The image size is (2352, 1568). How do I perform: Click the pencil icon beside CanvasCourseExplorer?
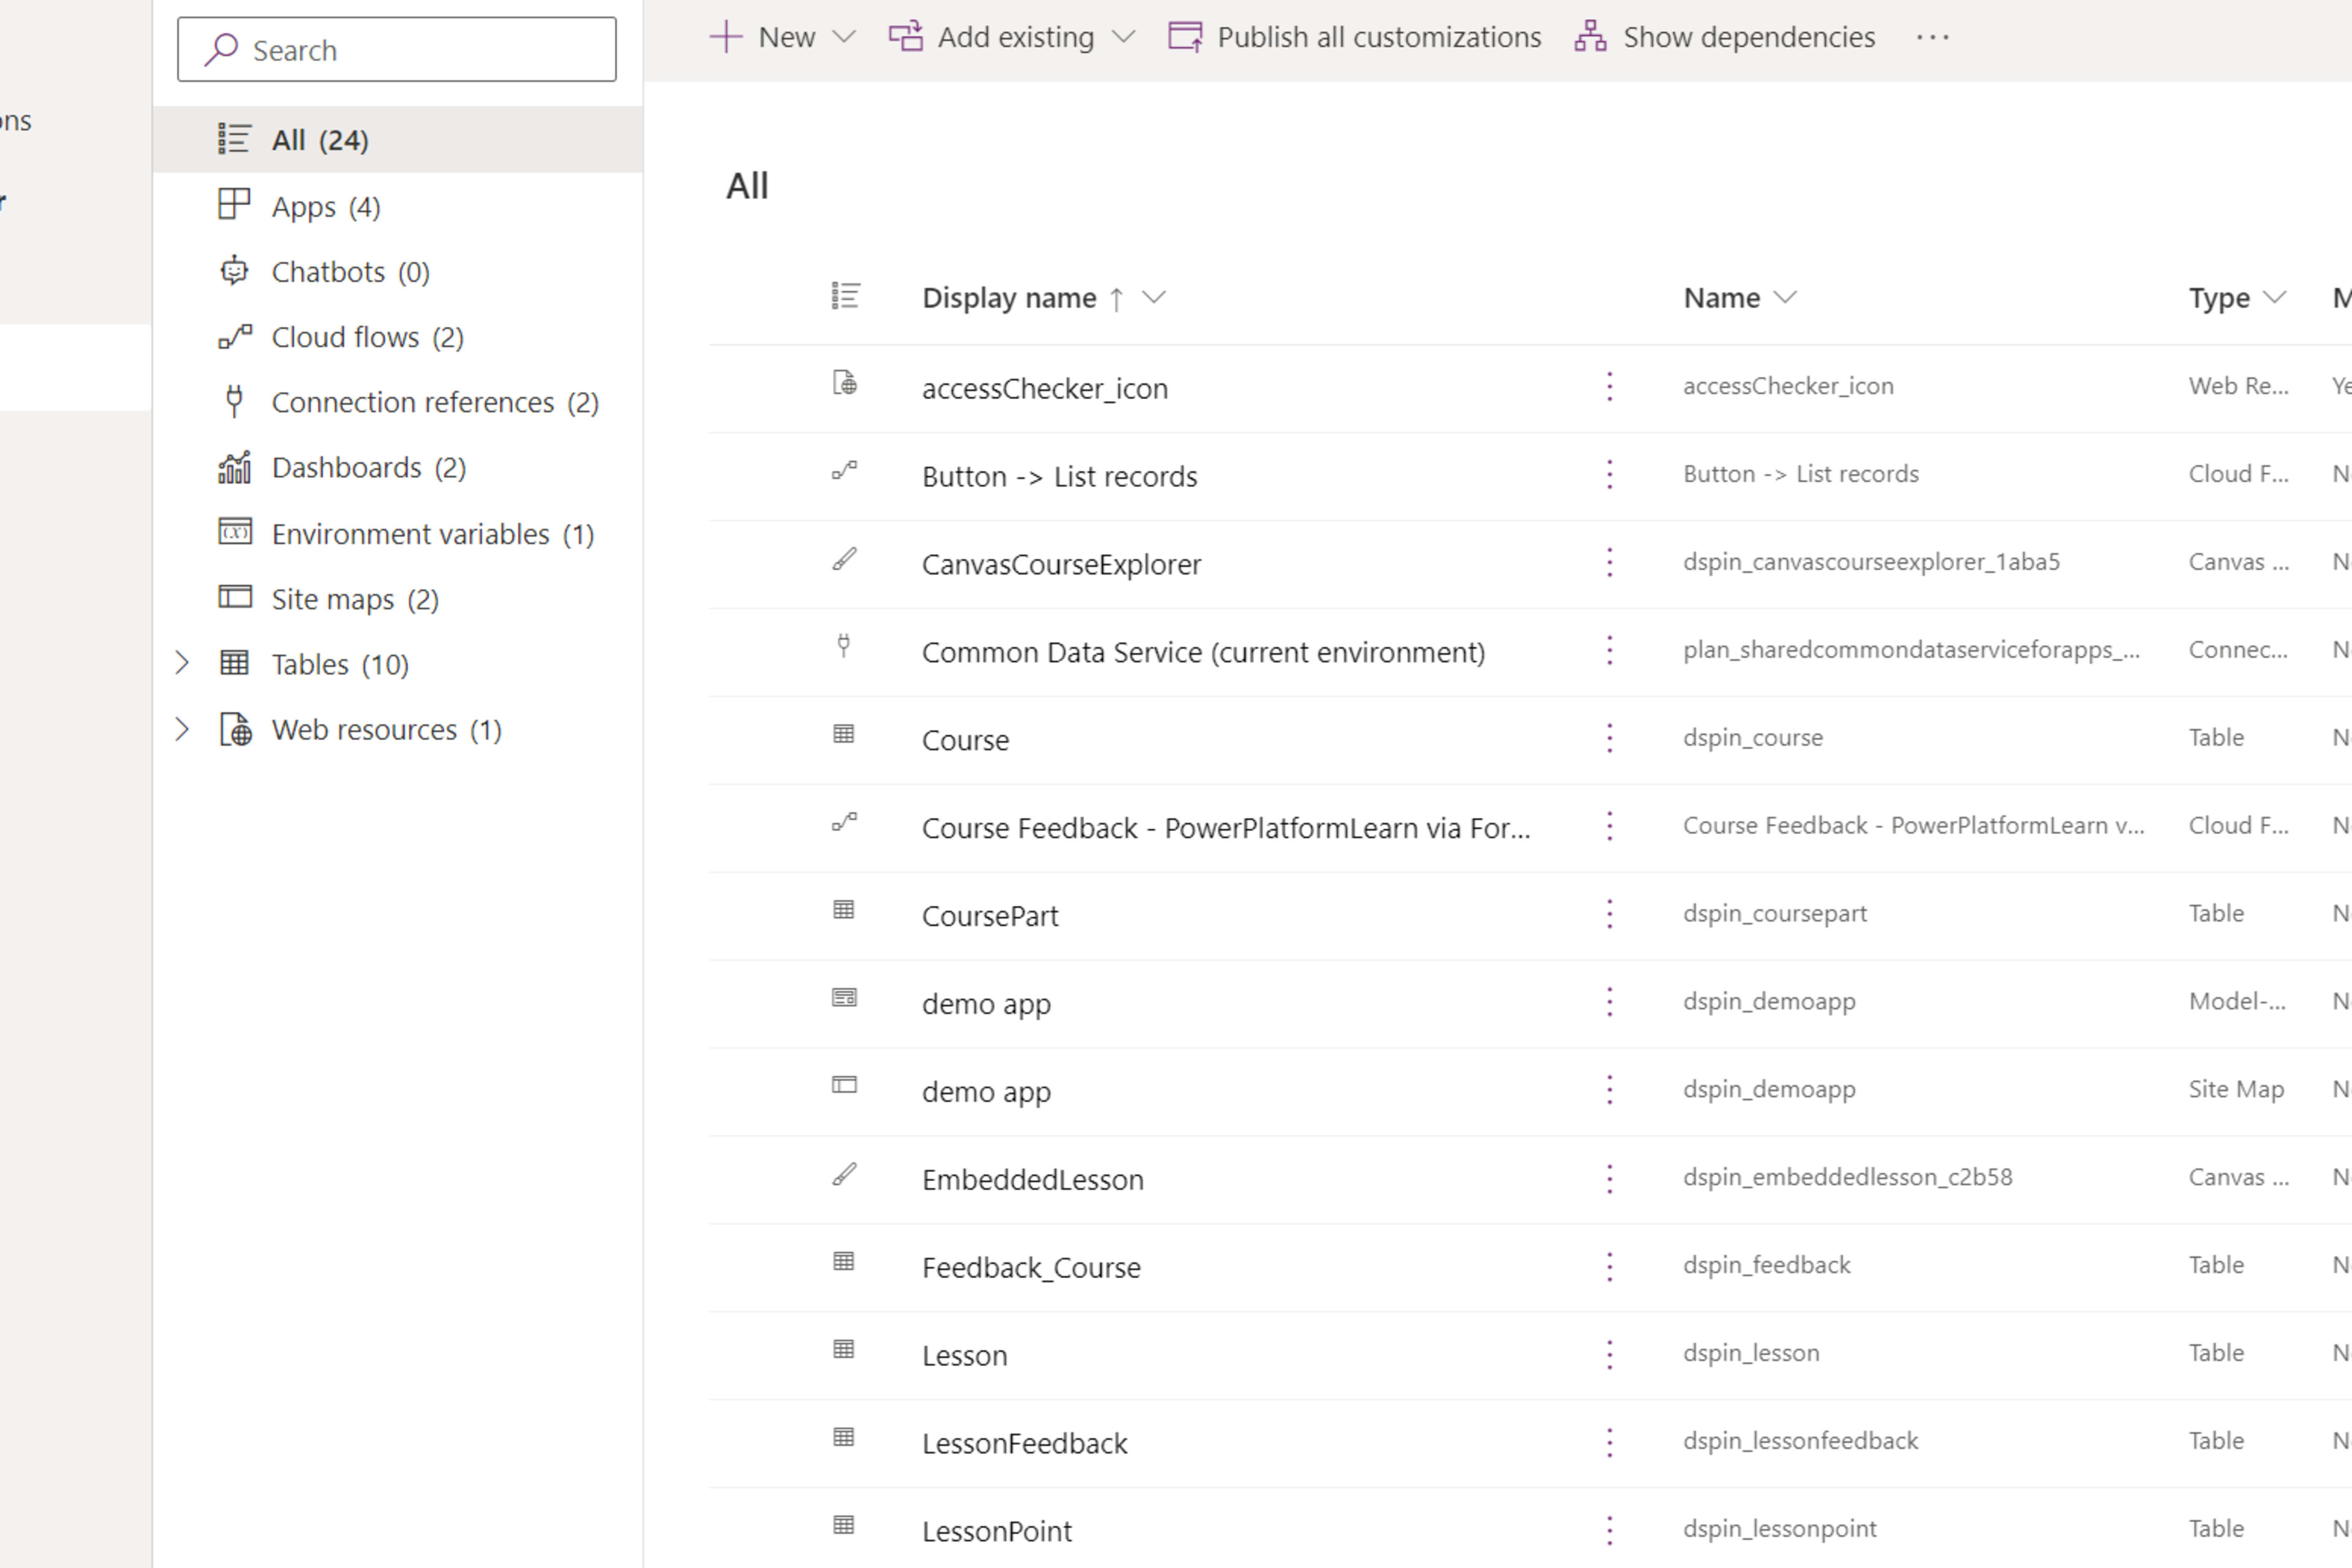point(845,558)
